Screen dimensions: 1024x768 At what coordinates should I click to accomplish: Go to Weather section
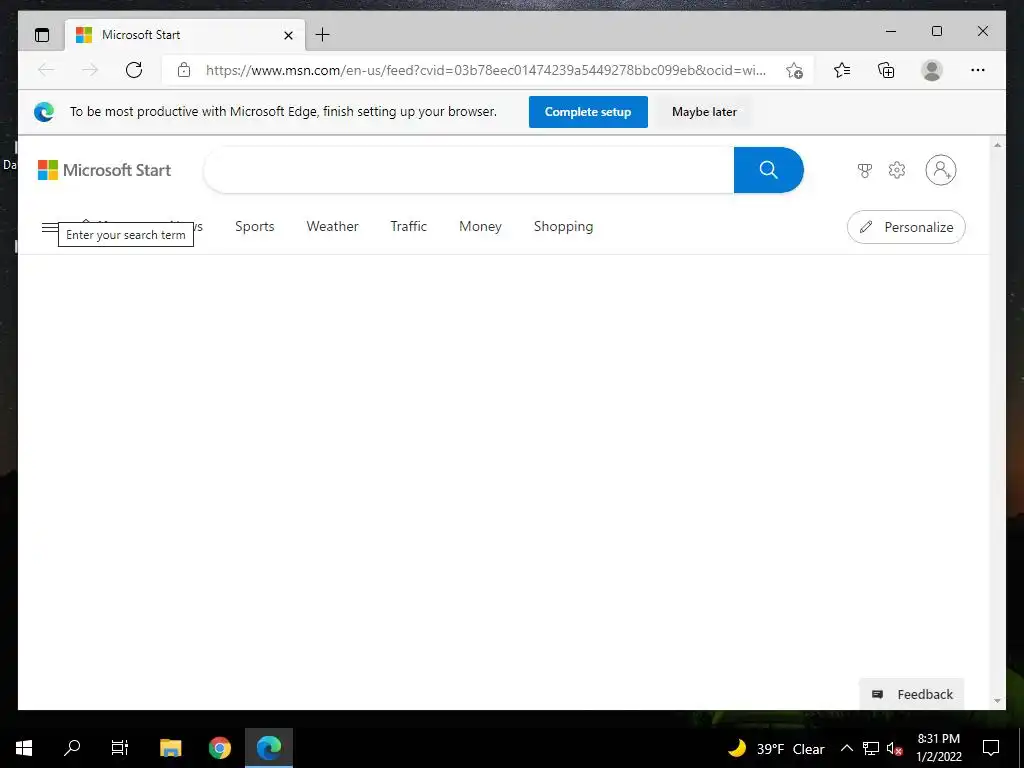(x=332, y=227)
